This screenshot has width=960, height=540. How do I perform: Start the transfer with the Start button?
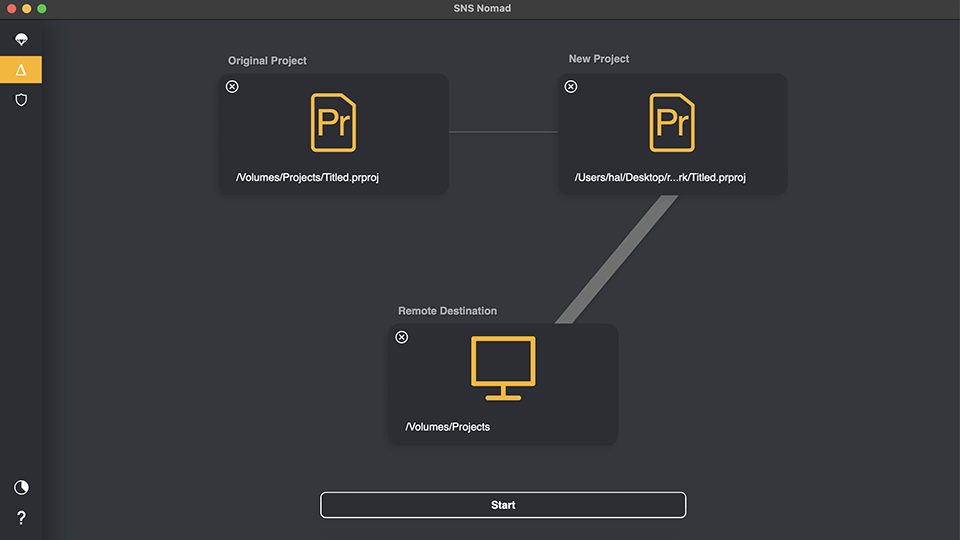click(x=503, y=505)
